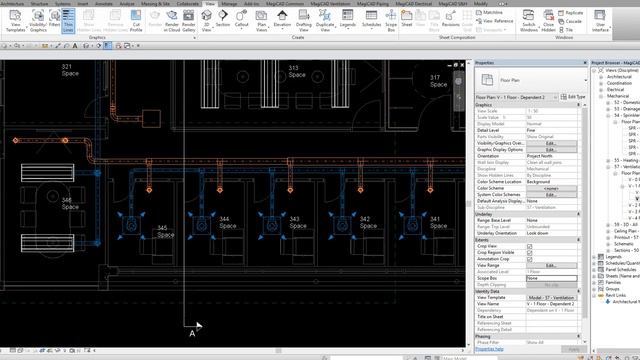
Task: Create a 3D View
Action: point(207,21)
